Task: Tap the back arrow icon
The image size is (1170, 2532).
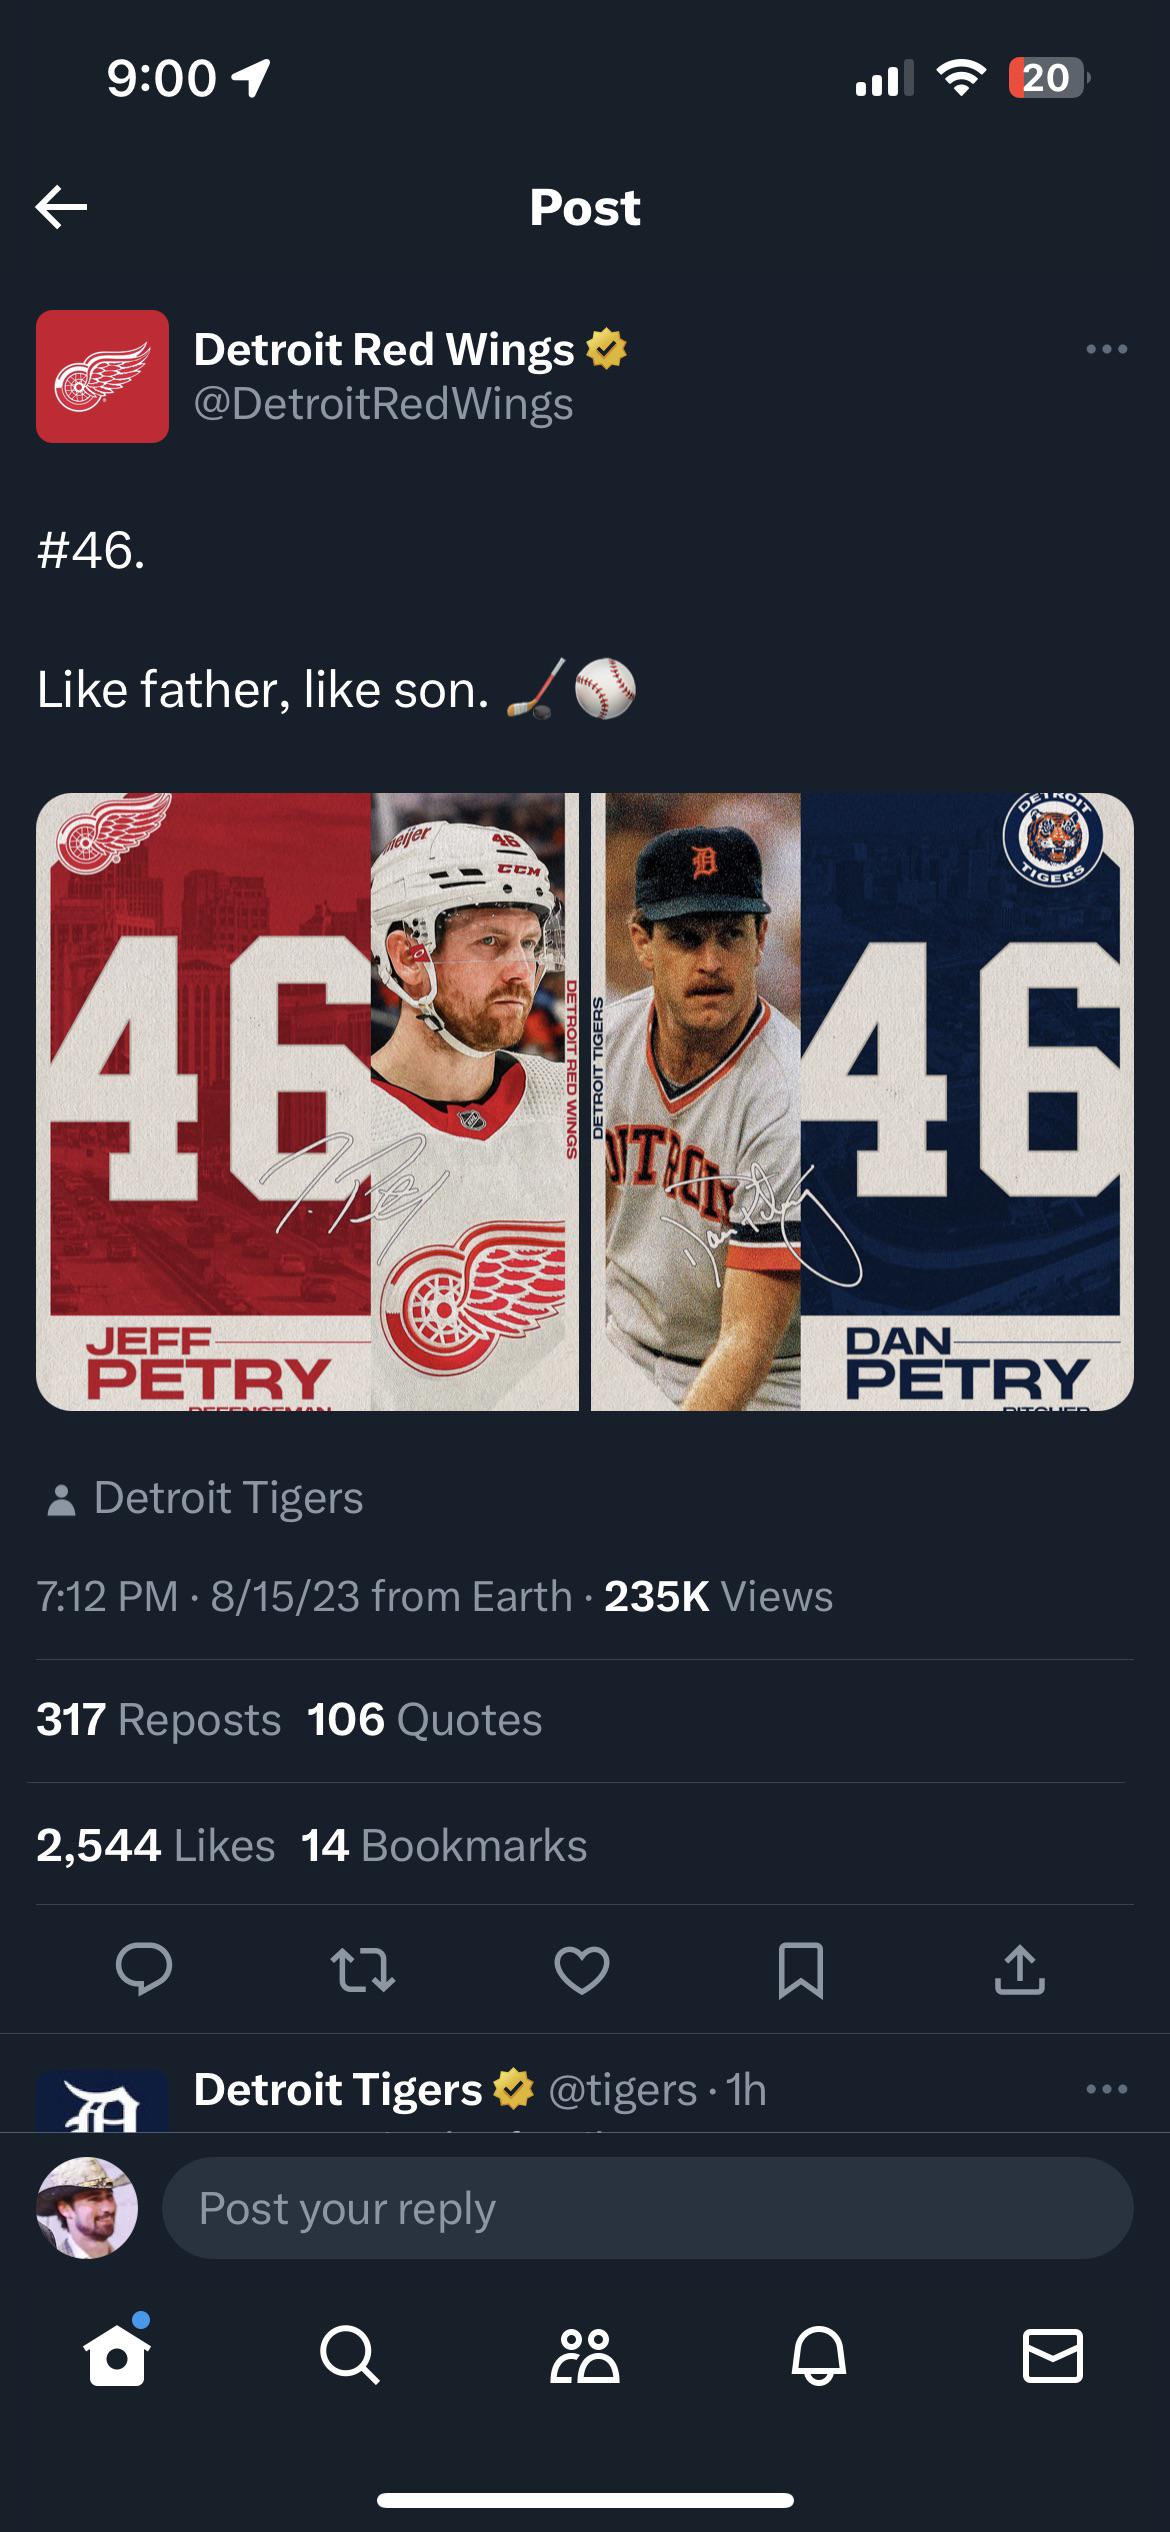Action: pos(62,207)
